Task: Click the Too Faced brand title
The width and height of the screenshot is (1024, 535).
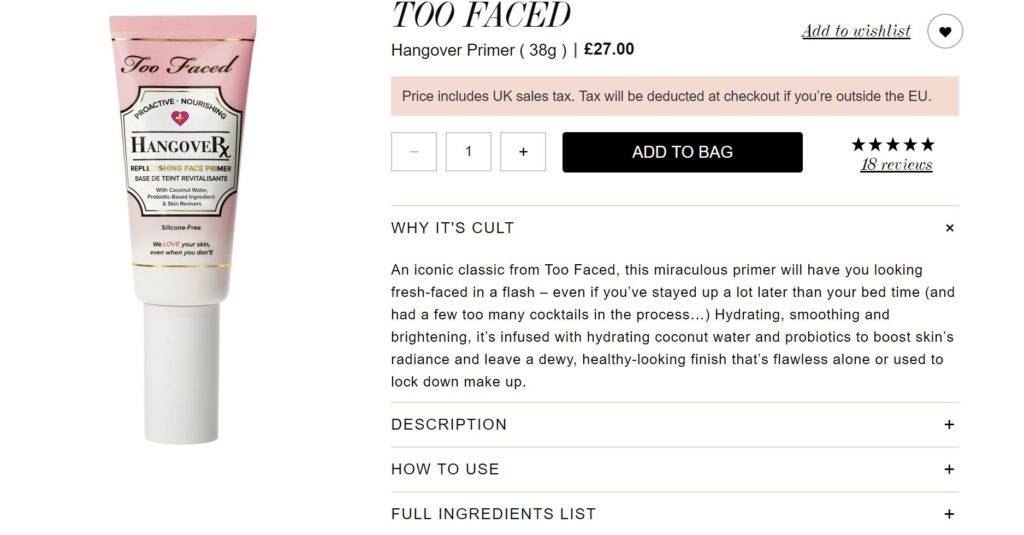Action: (481, 15)
